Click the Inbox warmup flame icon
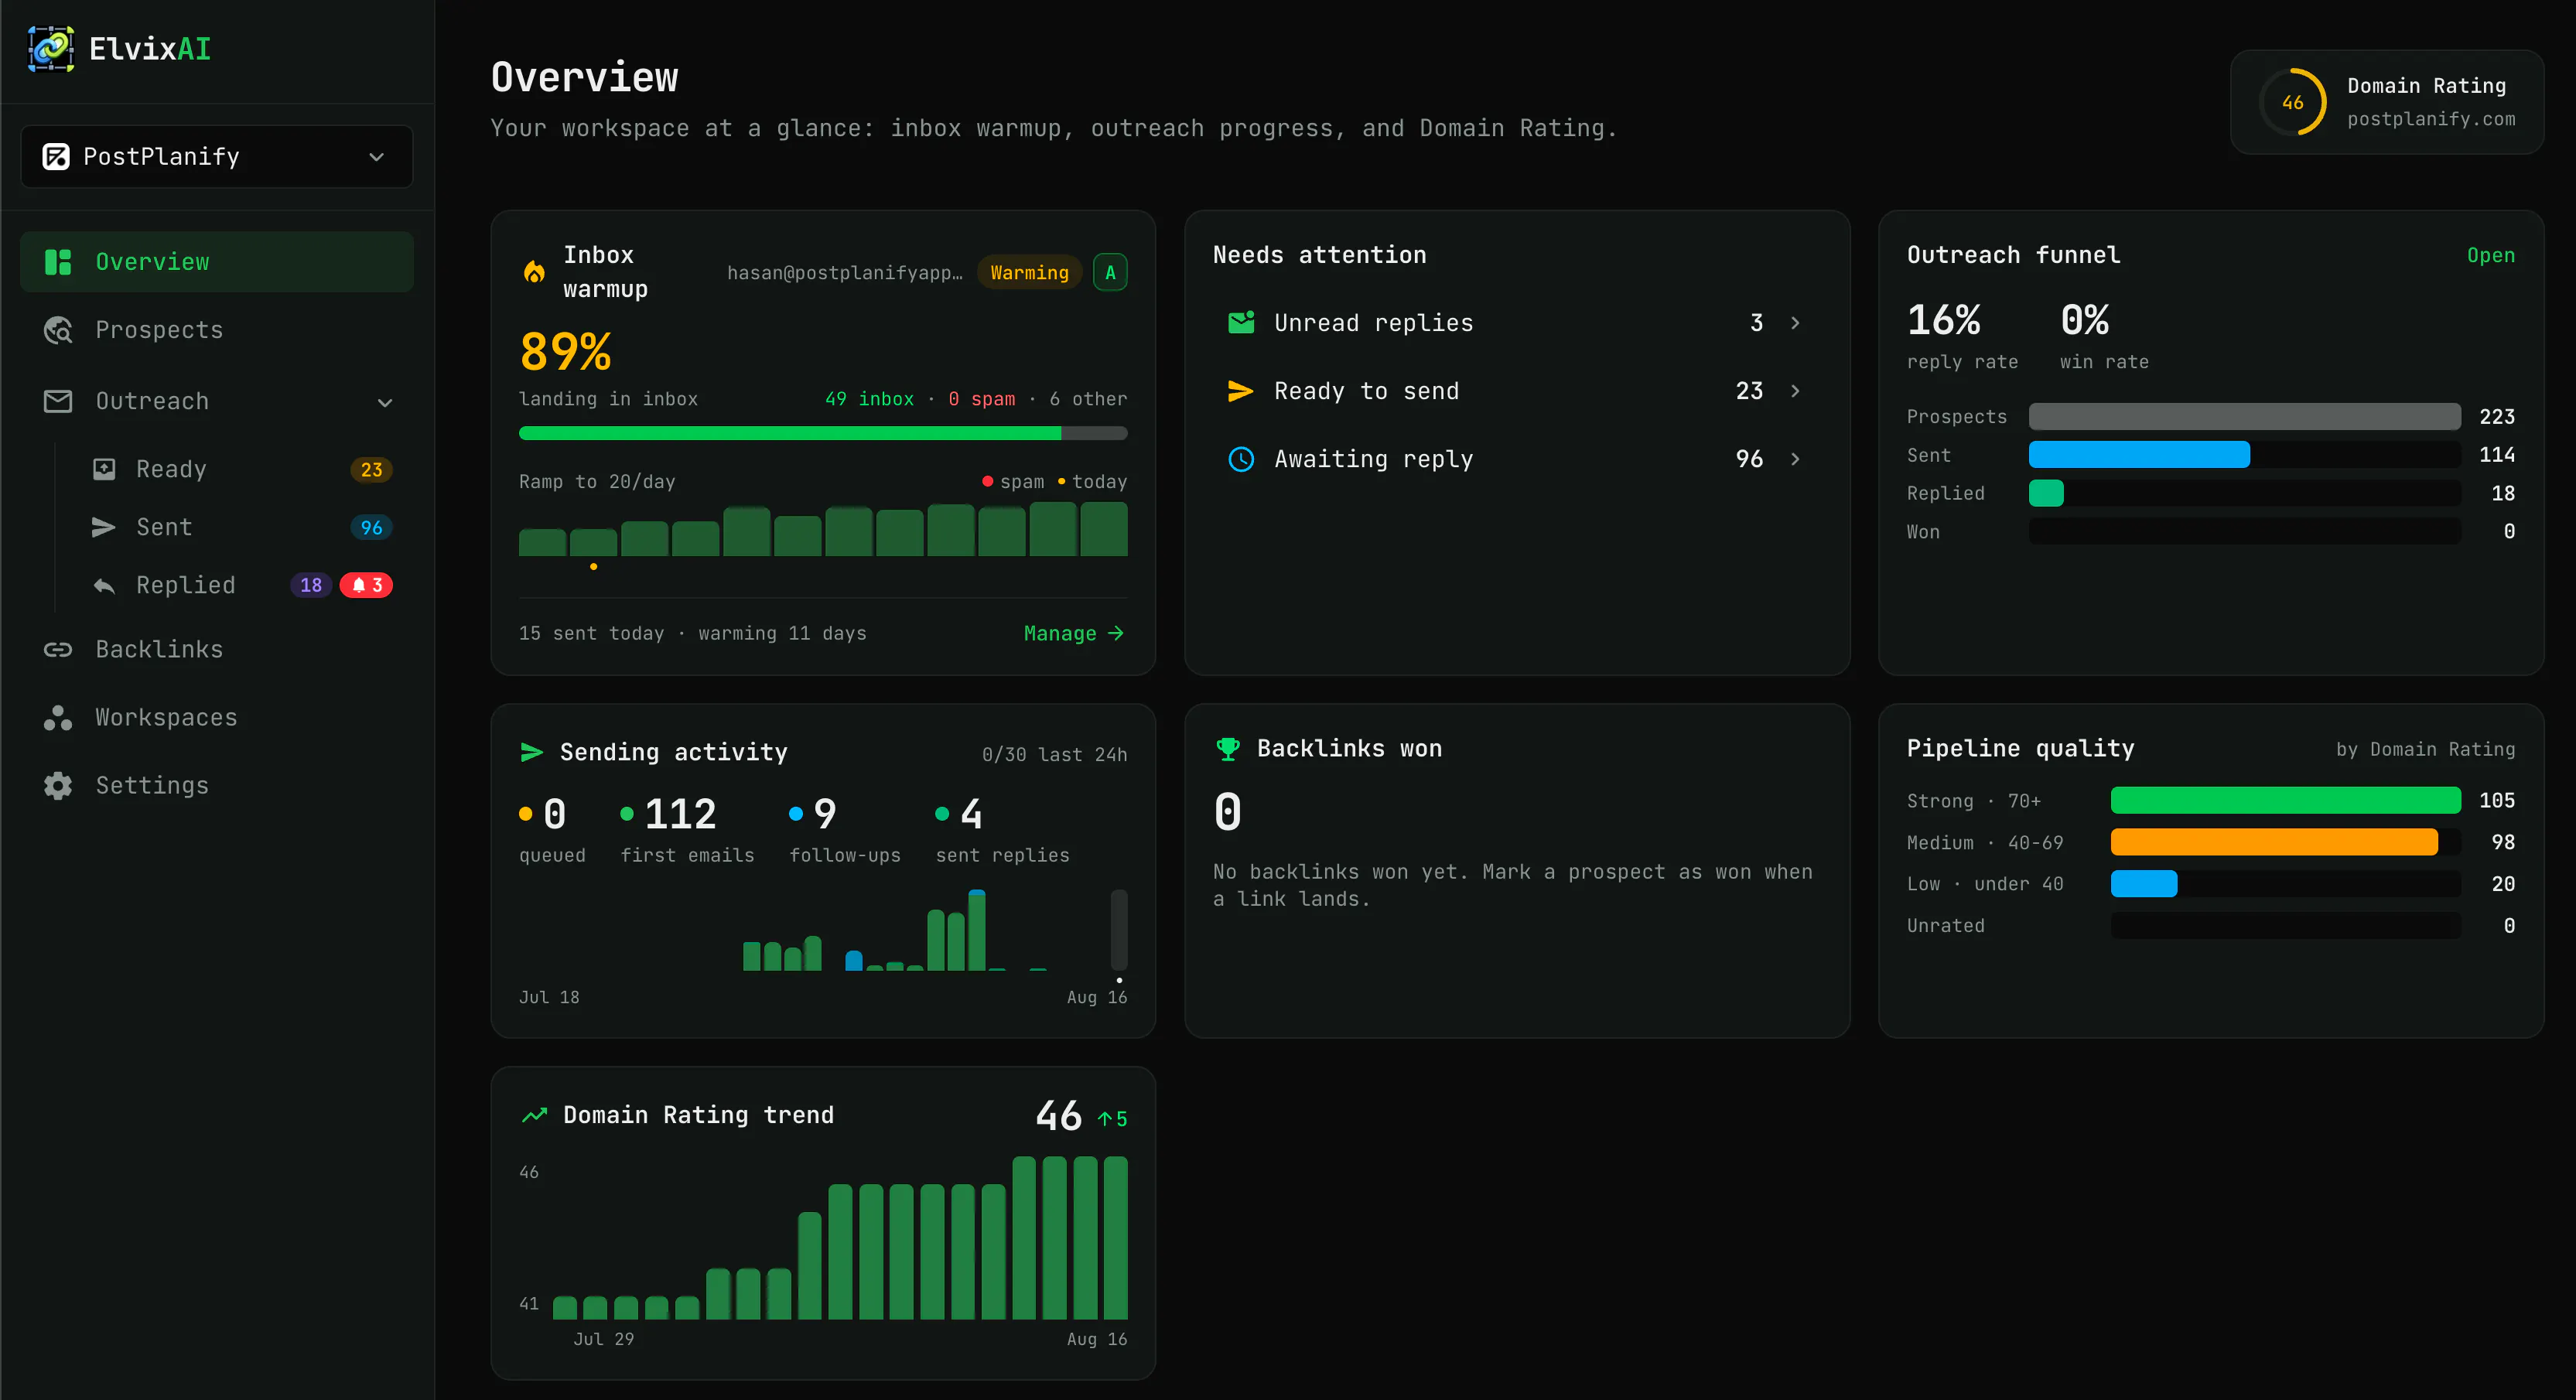 point(534,272)
